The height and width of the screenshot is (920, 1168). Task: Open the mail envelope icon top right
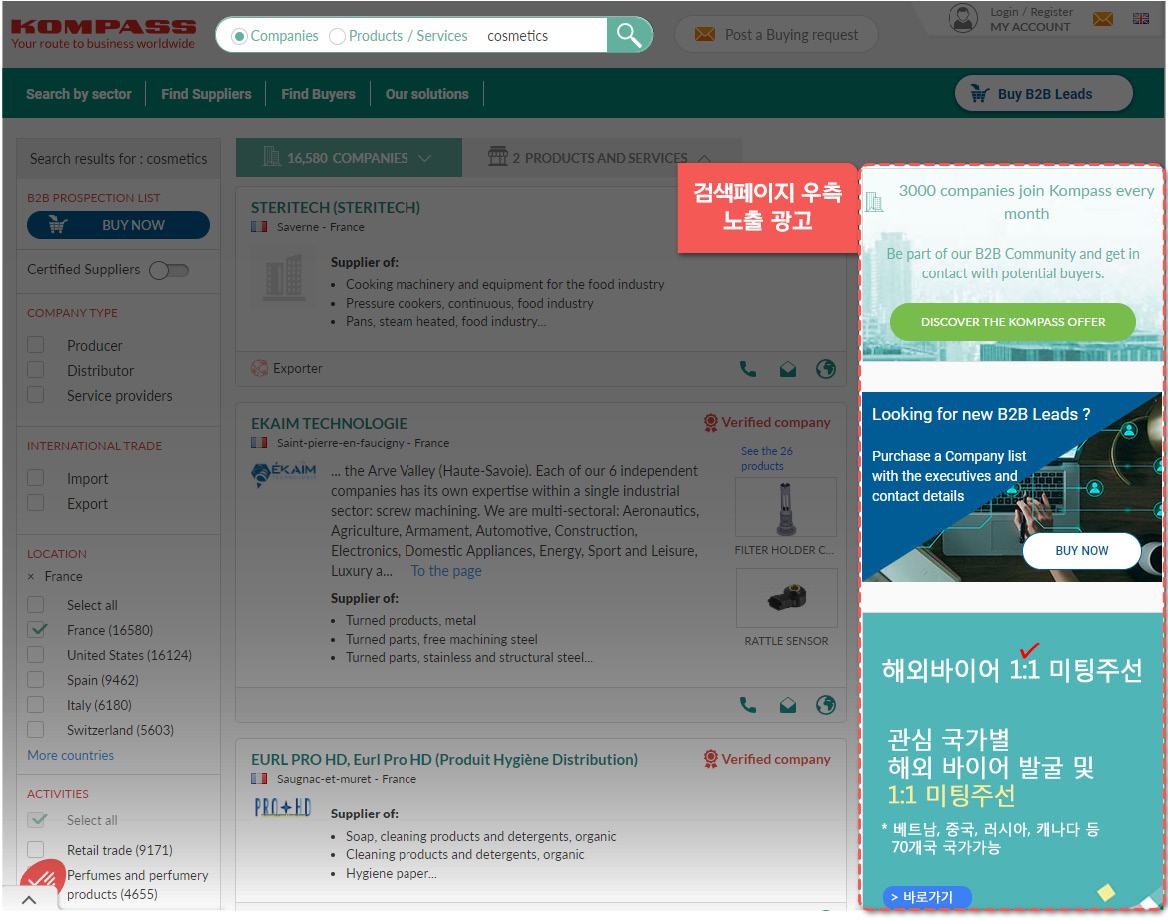point(1103,18)
